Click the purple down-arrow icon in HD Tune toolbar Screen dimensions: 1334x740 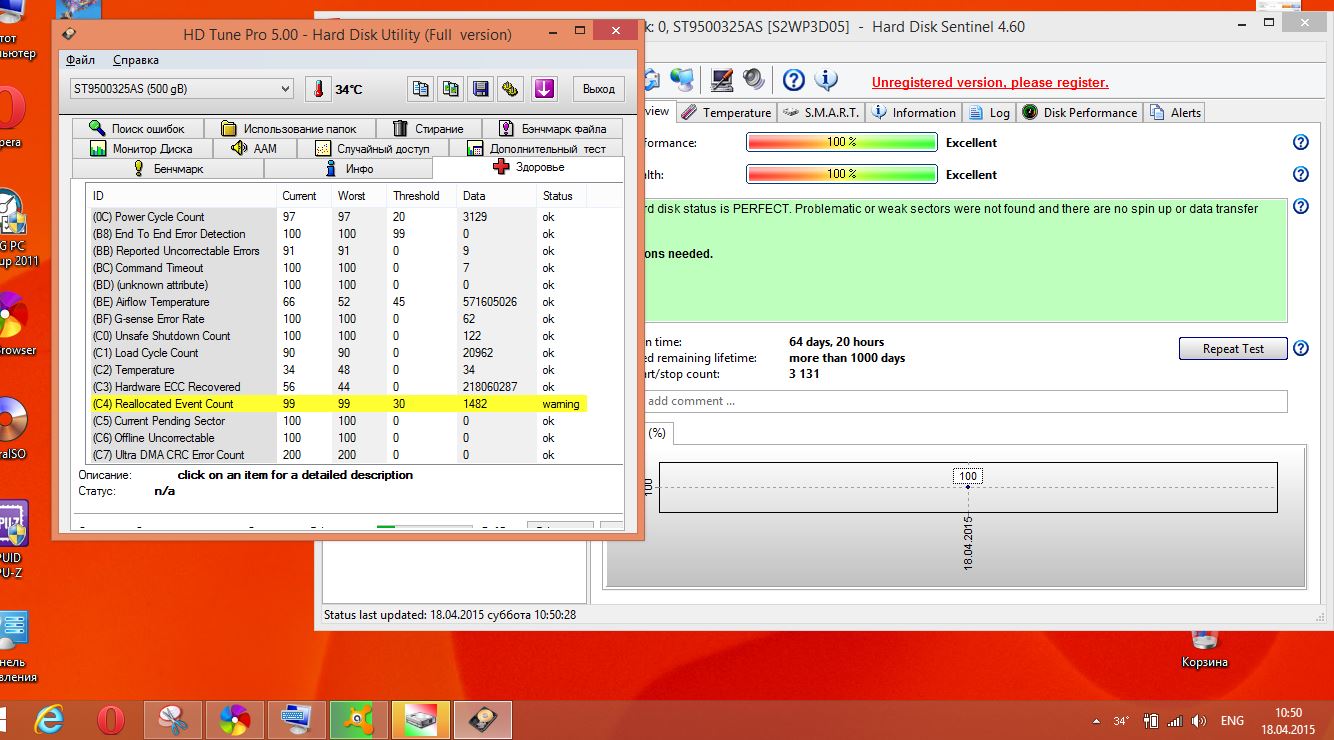tap(543, 89)
